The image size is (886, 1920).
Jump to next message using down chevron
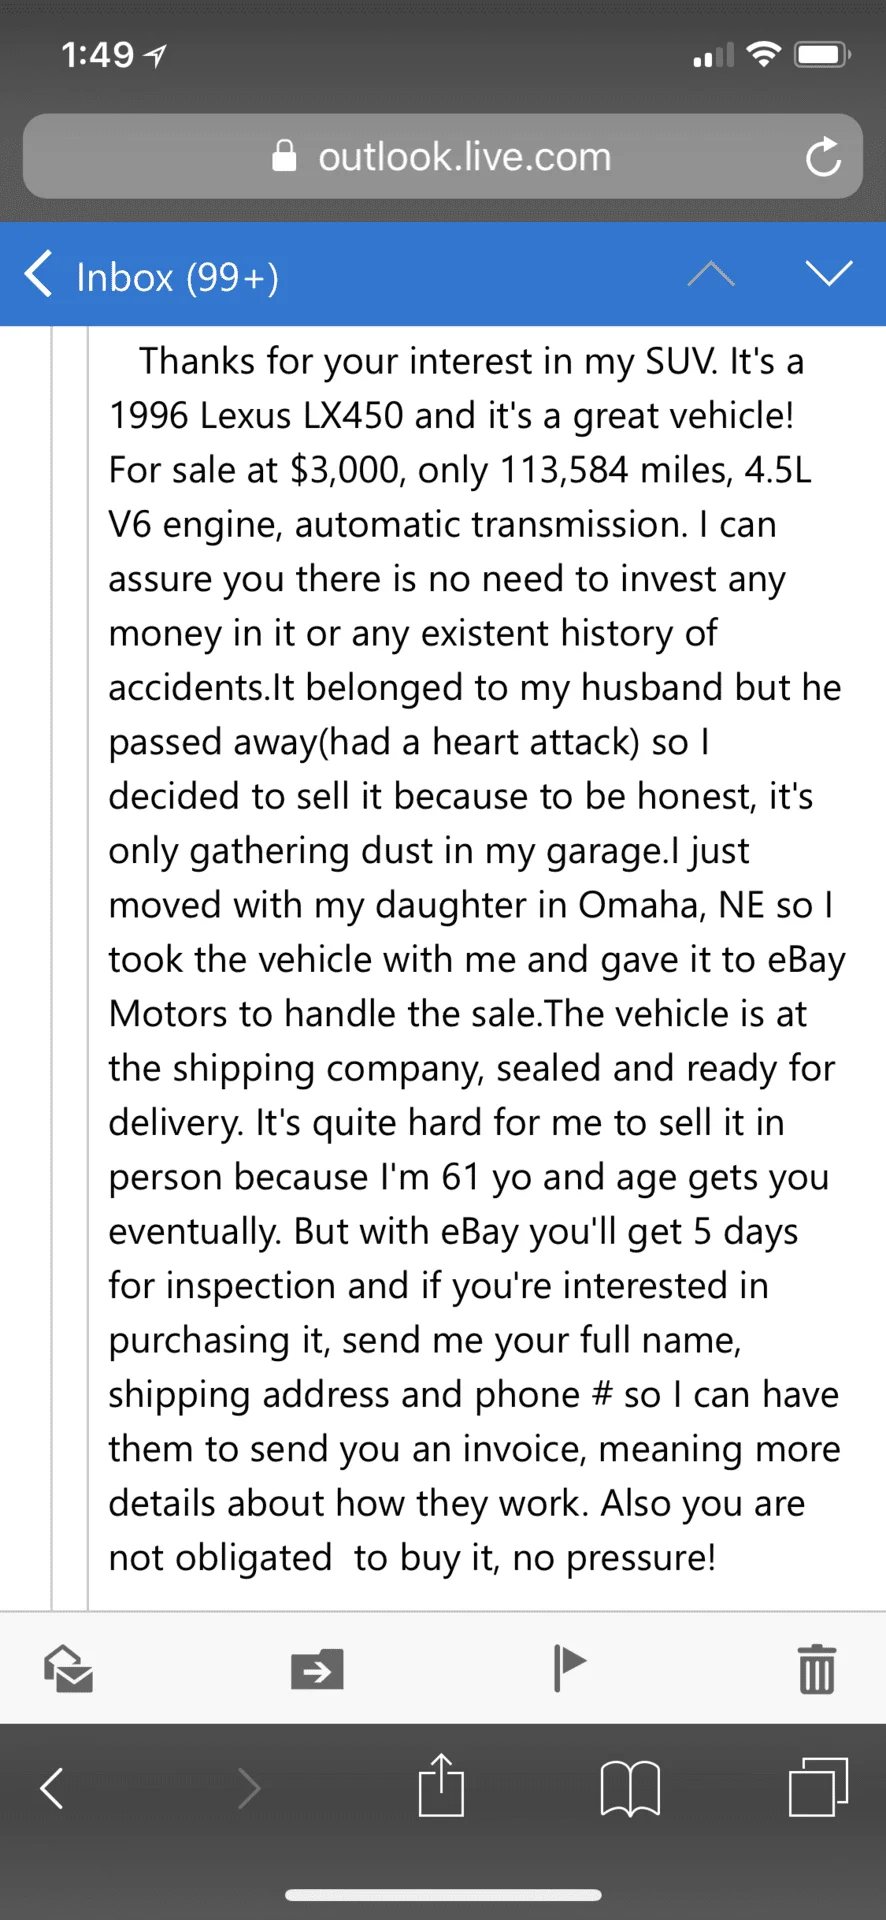[x=829, y=273]
